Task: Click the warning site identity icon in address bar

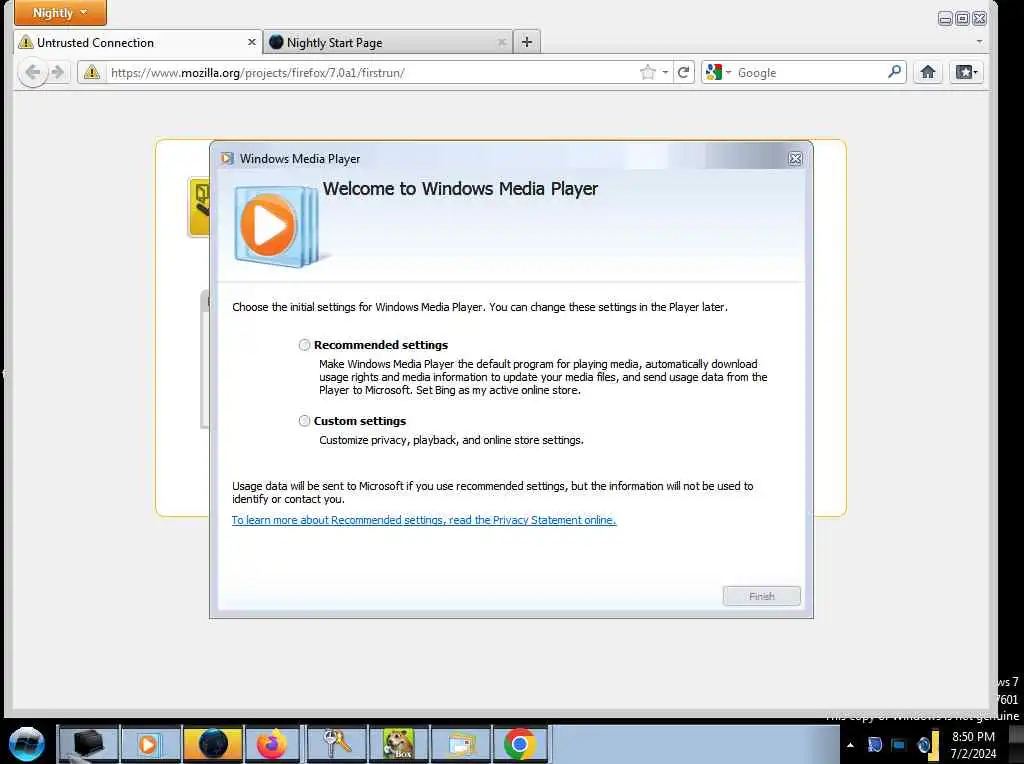Action: pyautogui.click(x=92, y=72)
